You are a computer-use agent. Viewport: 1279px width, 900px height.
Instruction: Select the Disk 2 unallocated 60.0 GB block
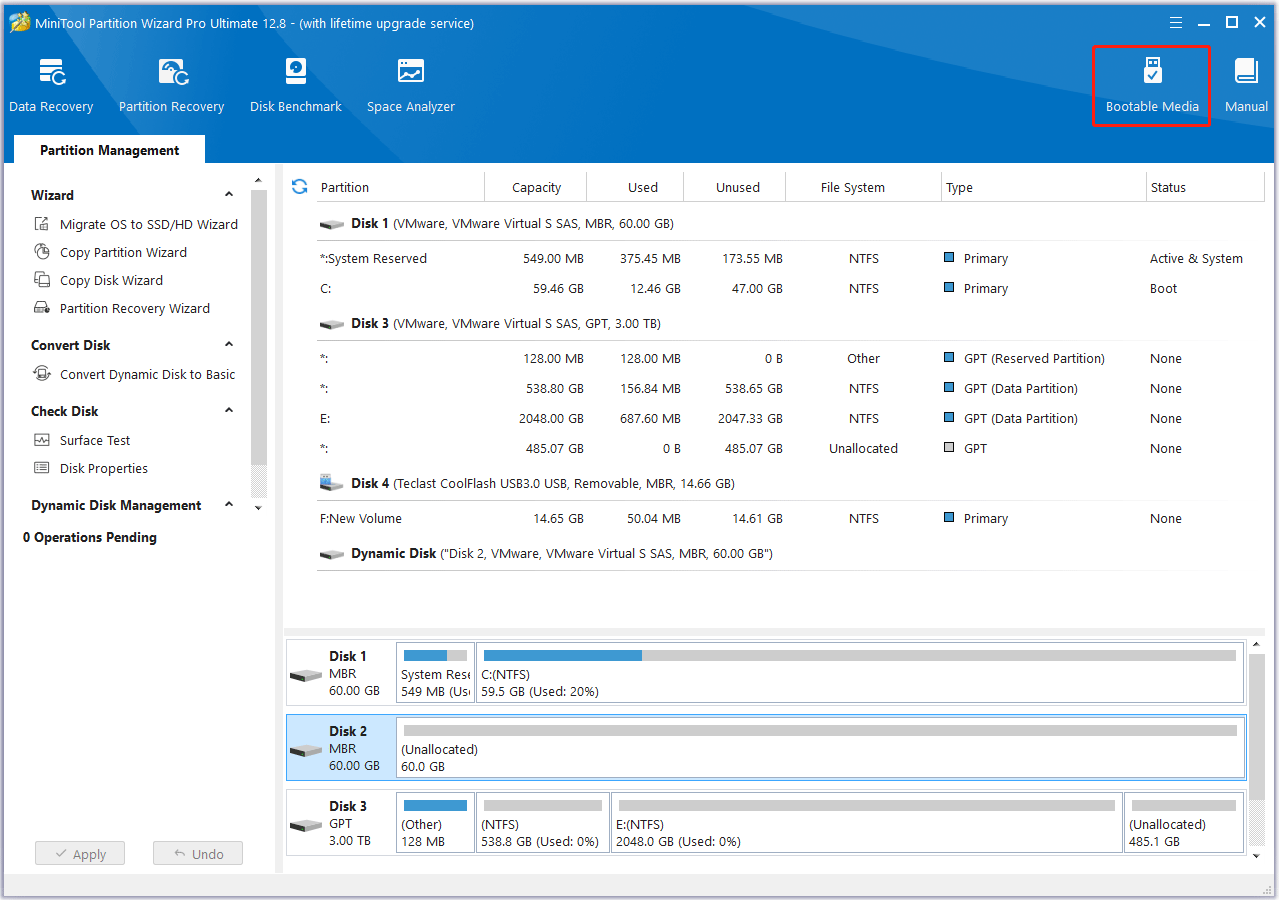pos(820,748)
